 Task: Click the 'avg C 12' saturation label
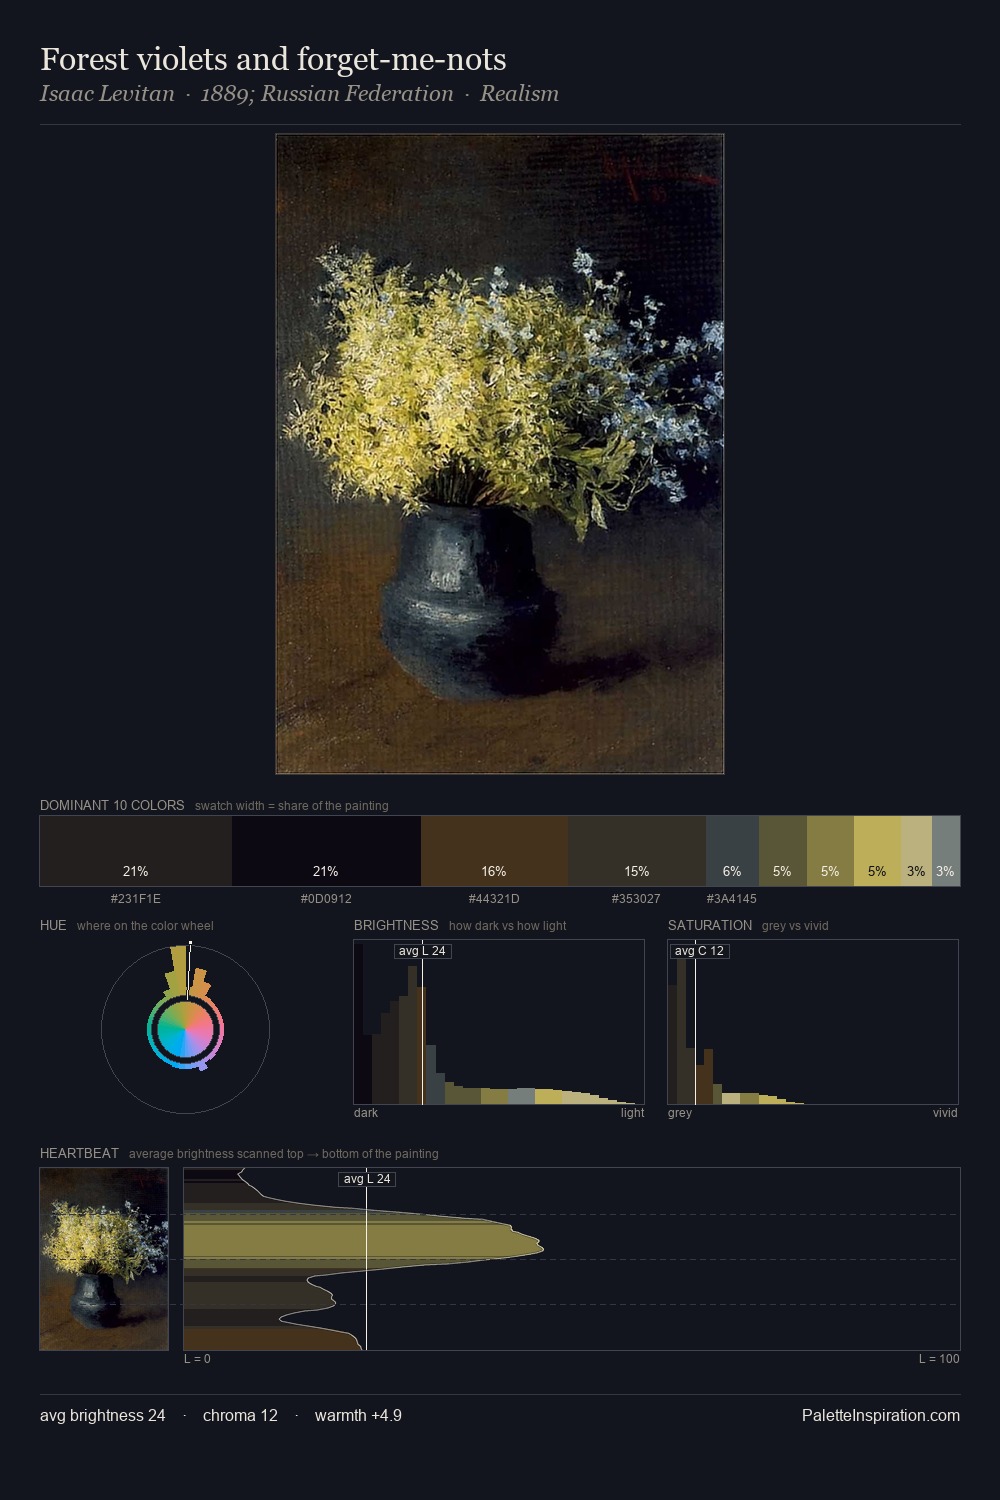(x=699, y=951)
